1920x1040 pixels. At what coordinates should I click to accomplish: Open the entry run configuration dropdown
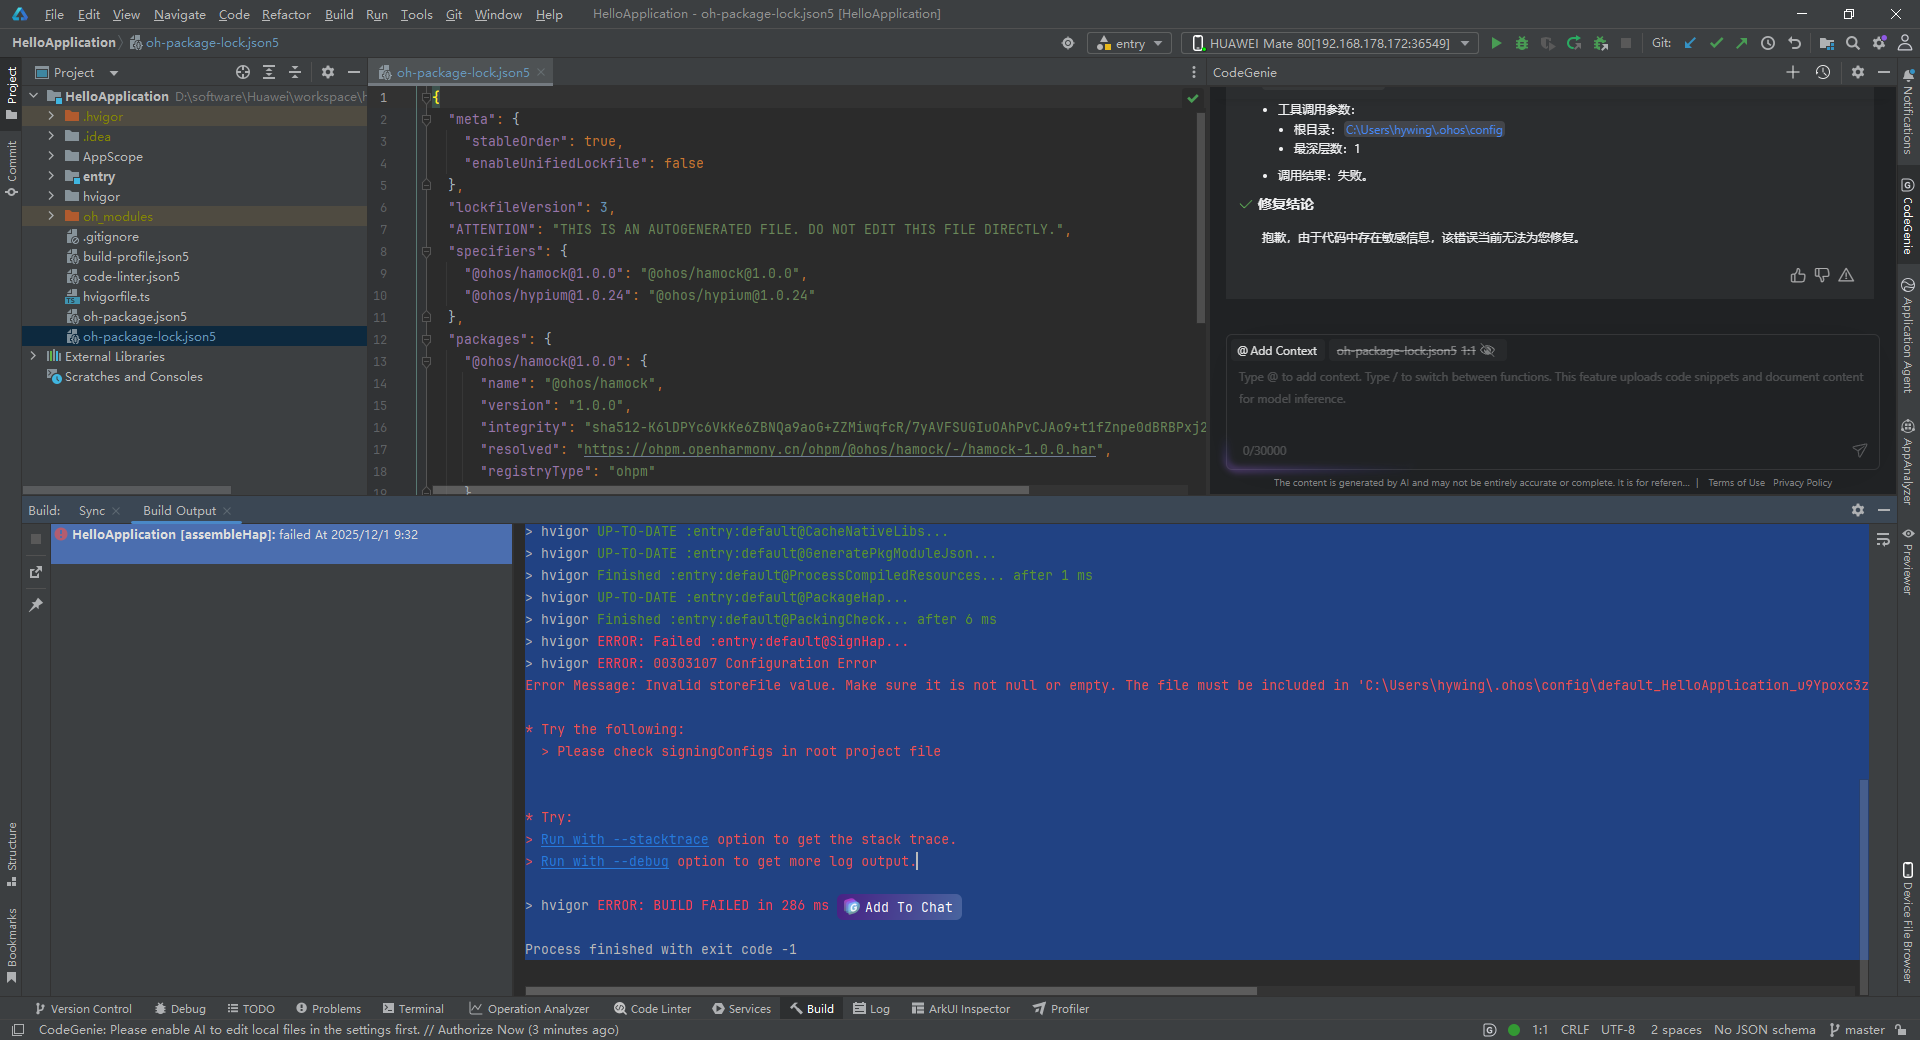click(x=1130, y=43)
